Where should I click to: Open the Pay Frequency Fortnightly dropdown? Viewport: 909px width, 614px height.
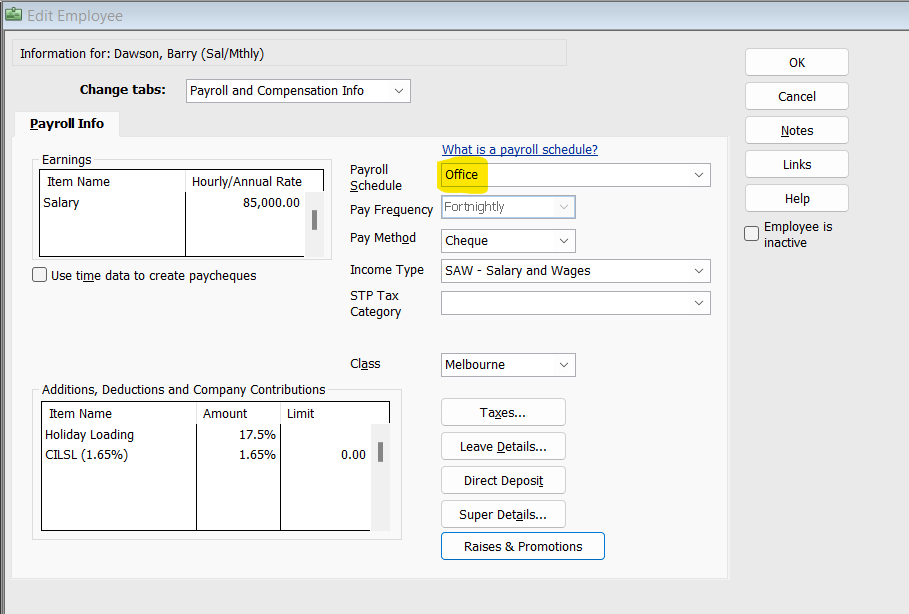(x=508, y=207)
